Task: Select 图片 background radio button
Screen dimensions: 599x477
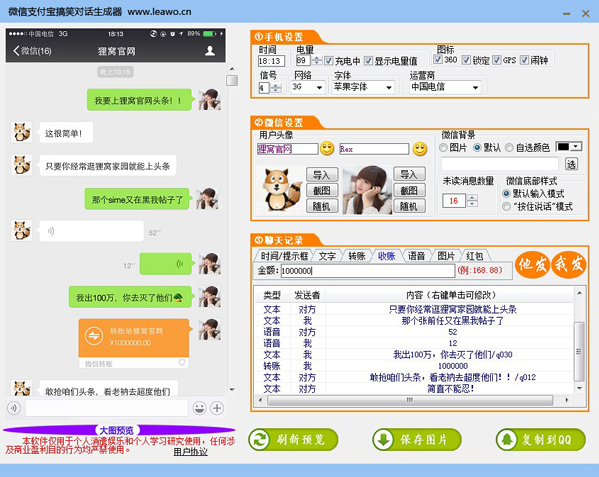Action: click(x=443, y=147)
